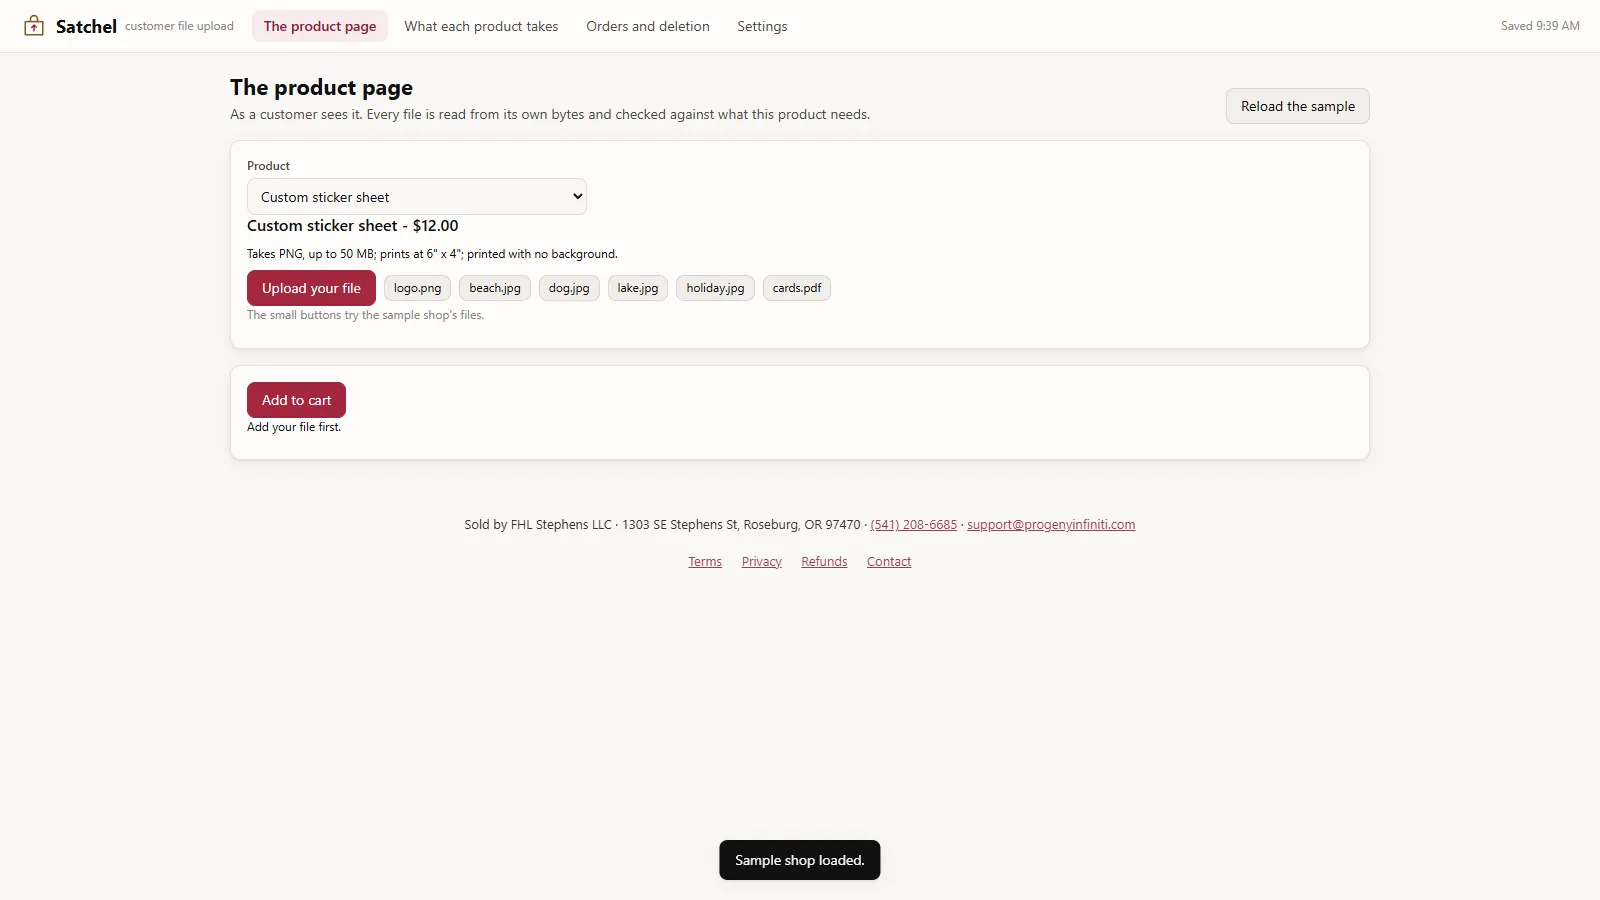Image resolution: width=1600 pixels, height=900 pixels.
Task: Try the lake.jpg sample file
Action: (x=638, y=288)
